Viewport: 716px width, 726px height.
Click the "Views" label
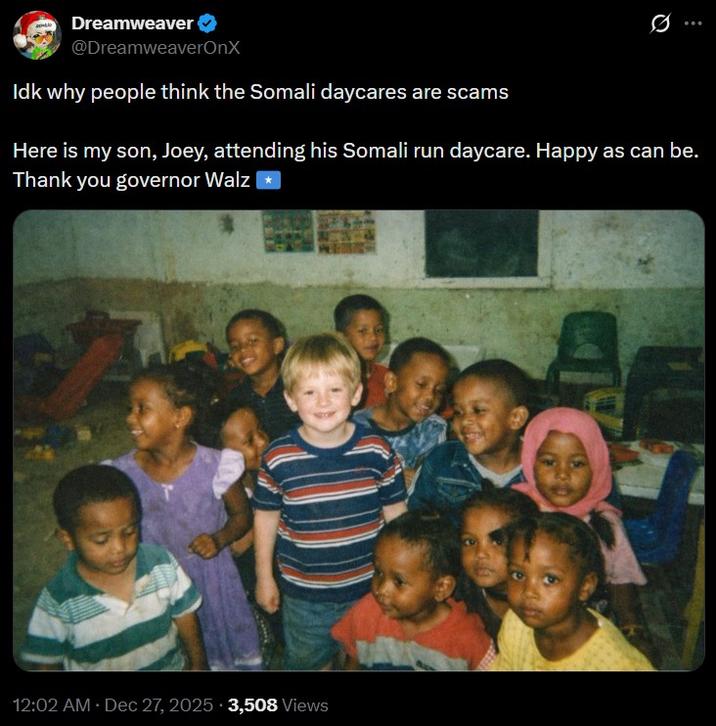point(305,705)
